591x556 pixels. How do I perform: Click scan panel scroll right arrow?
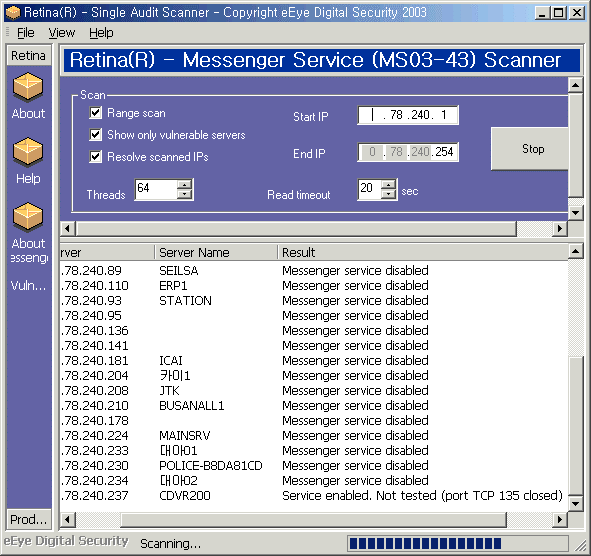coord(560,228)
